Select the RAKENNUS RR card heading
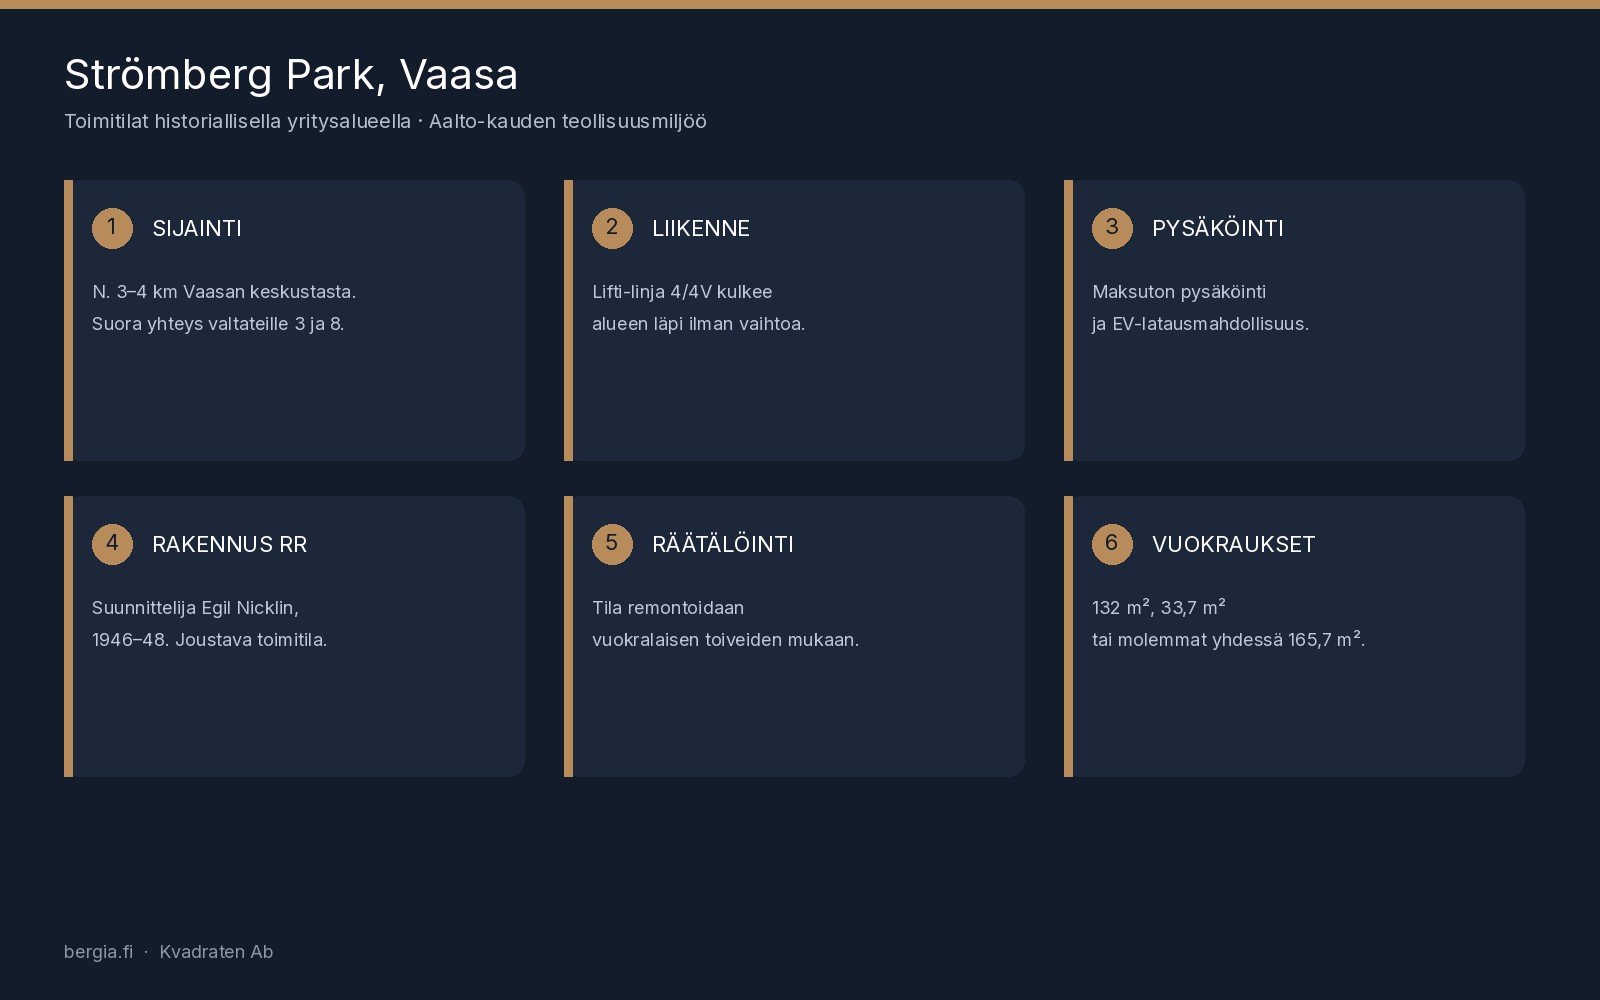Image resolution: width=1600 pixels, height=1000 pixels. click(x=229, y=544)
